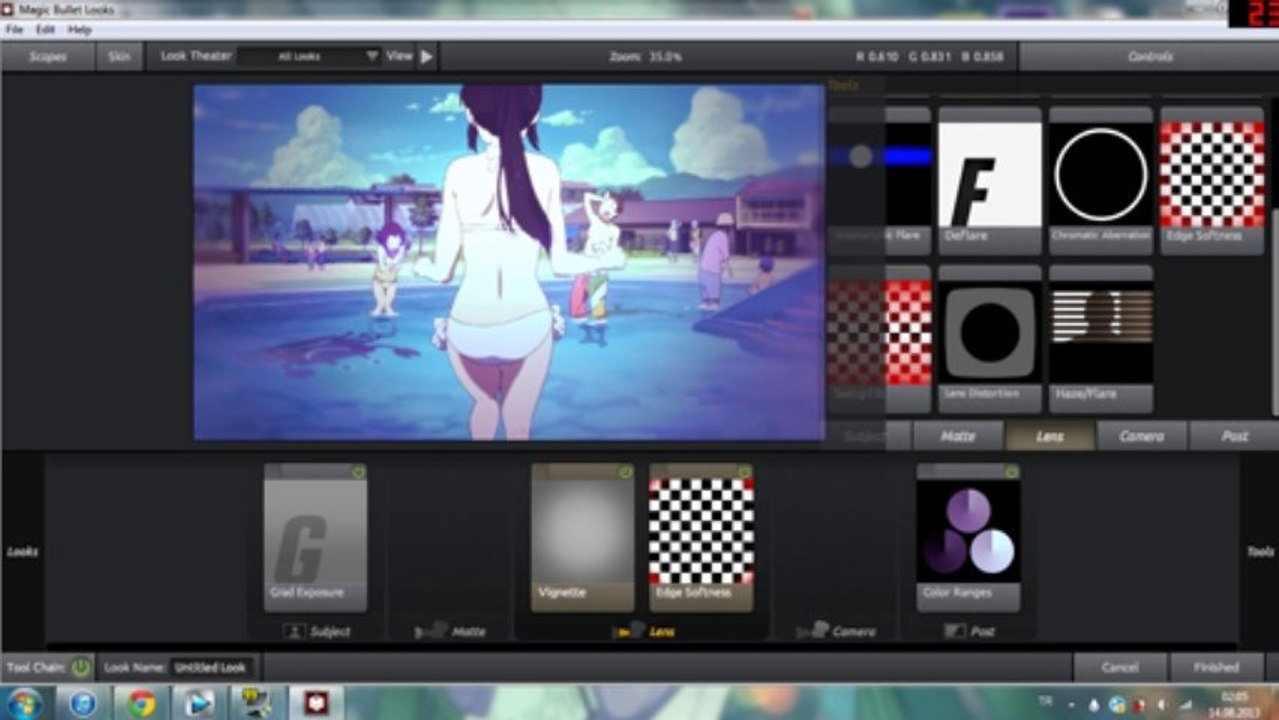
Task: Open the Looks drawer on left edge
Action: click(21, 551)
